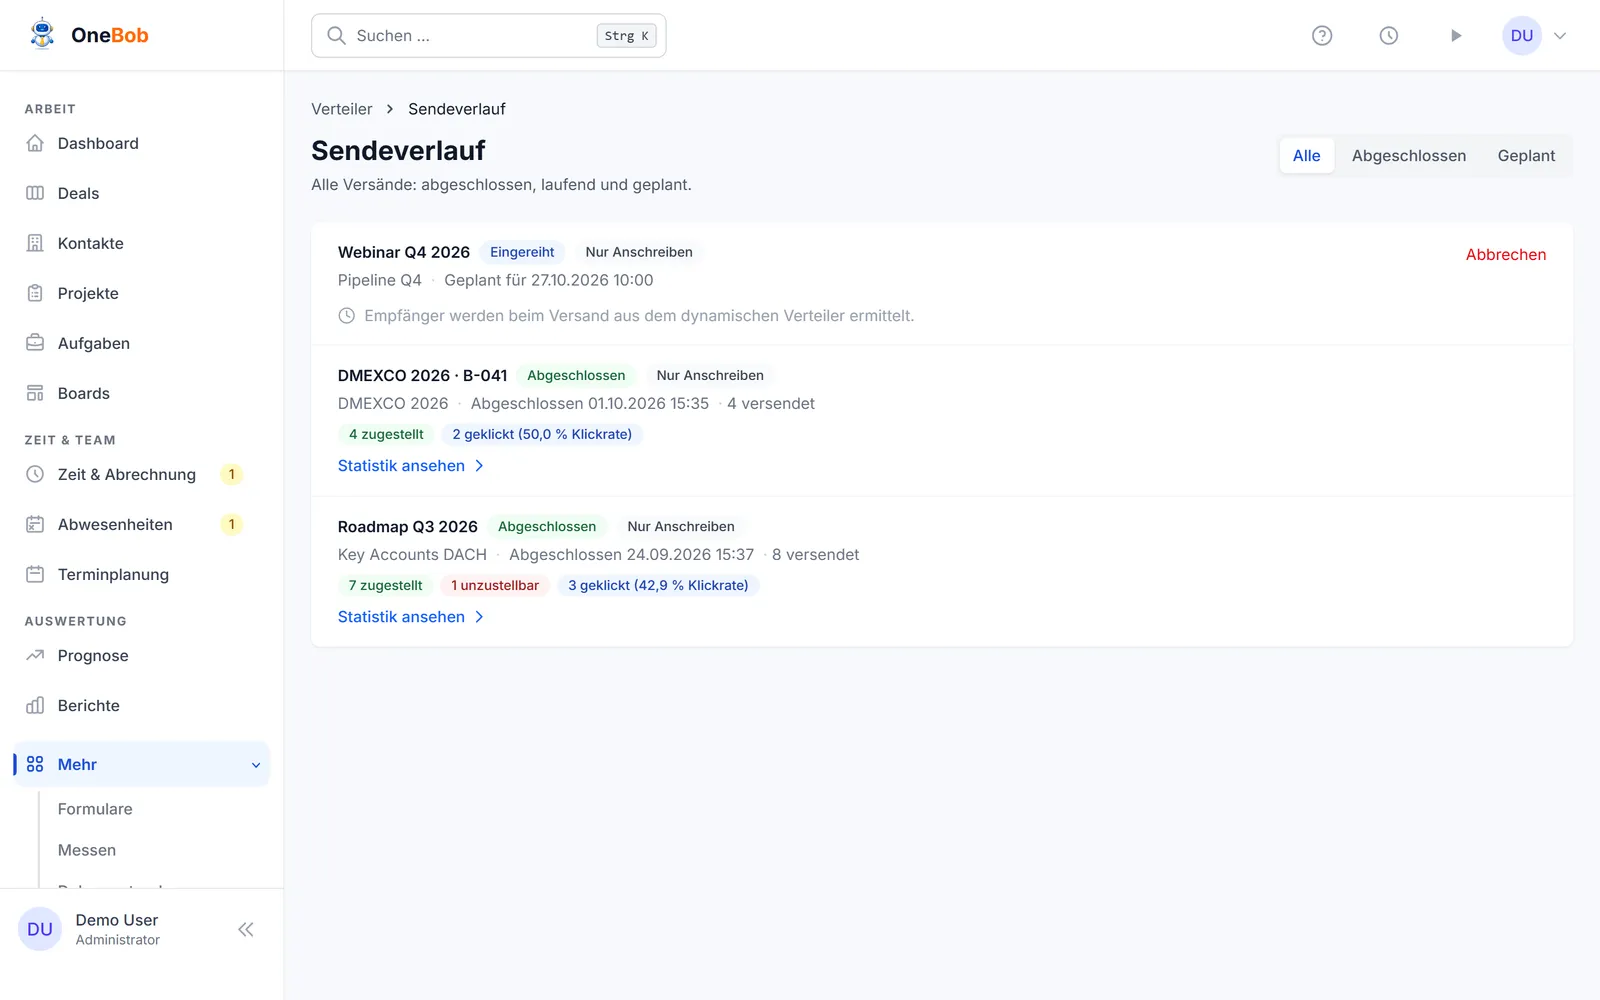Navigate to Verteiler breadcrumb

coord(342,109)
